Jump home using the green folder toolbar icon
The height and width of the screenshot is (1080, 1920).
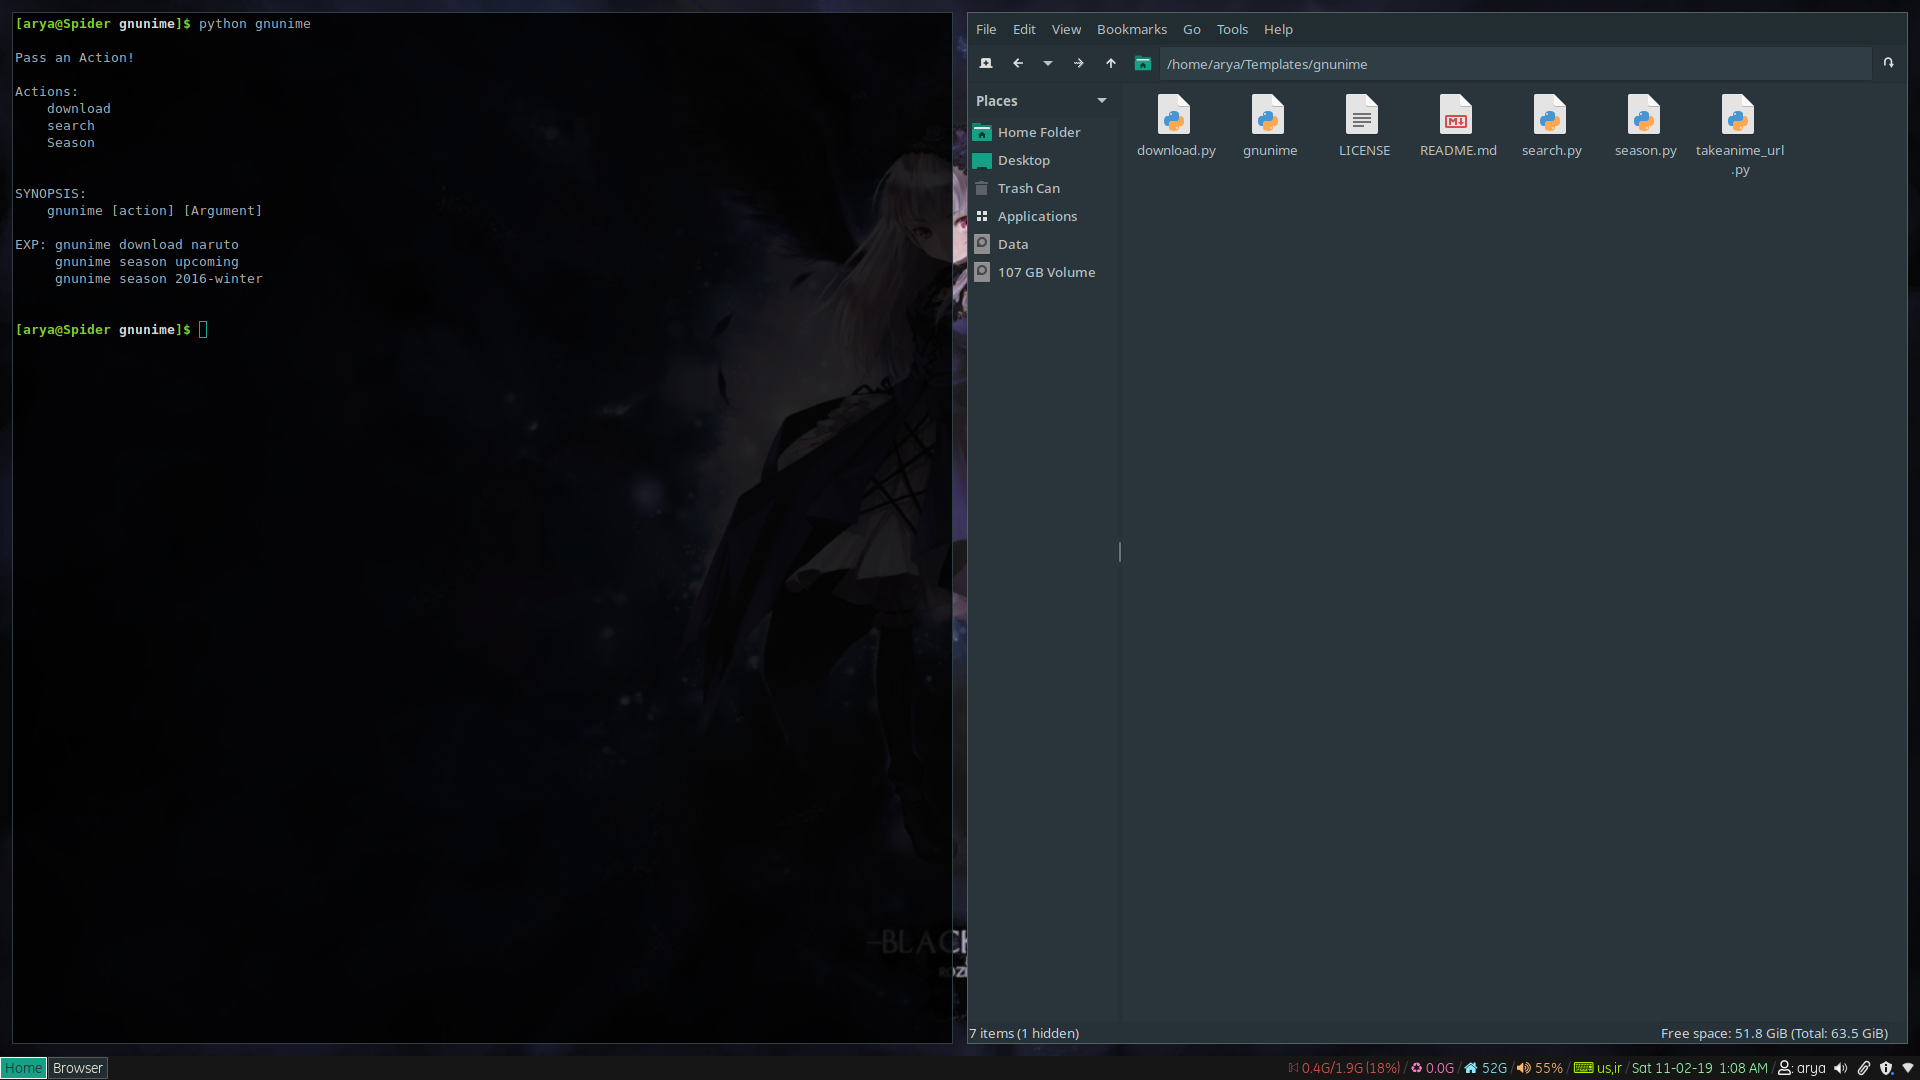1142,63
